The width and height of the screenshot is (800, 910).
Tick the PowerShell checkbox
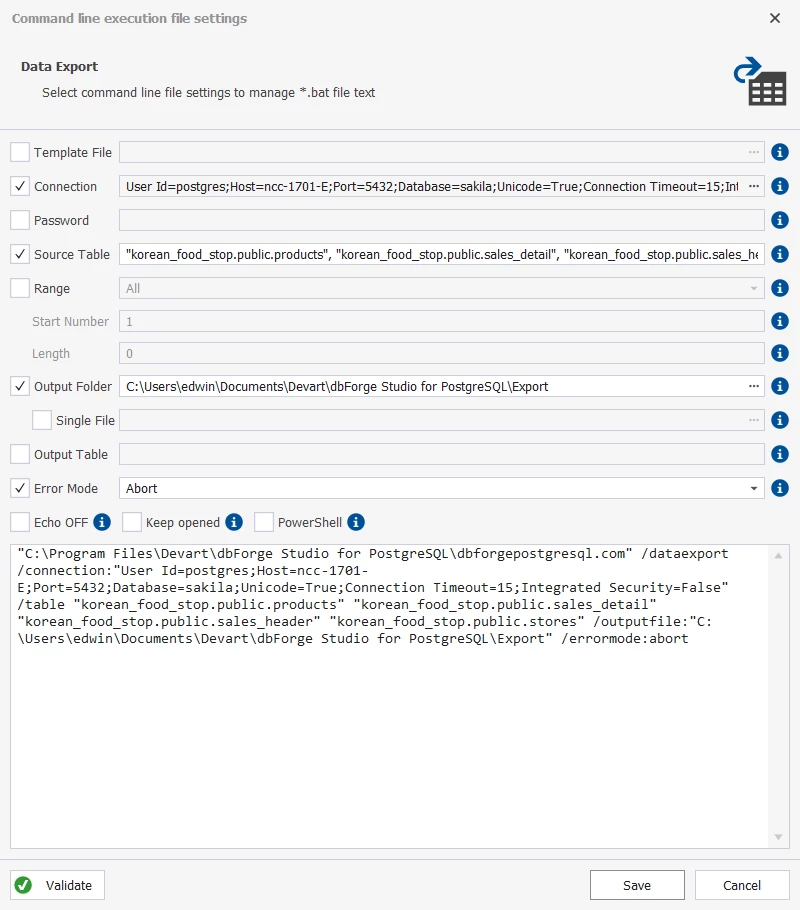[x=264, y=522]
